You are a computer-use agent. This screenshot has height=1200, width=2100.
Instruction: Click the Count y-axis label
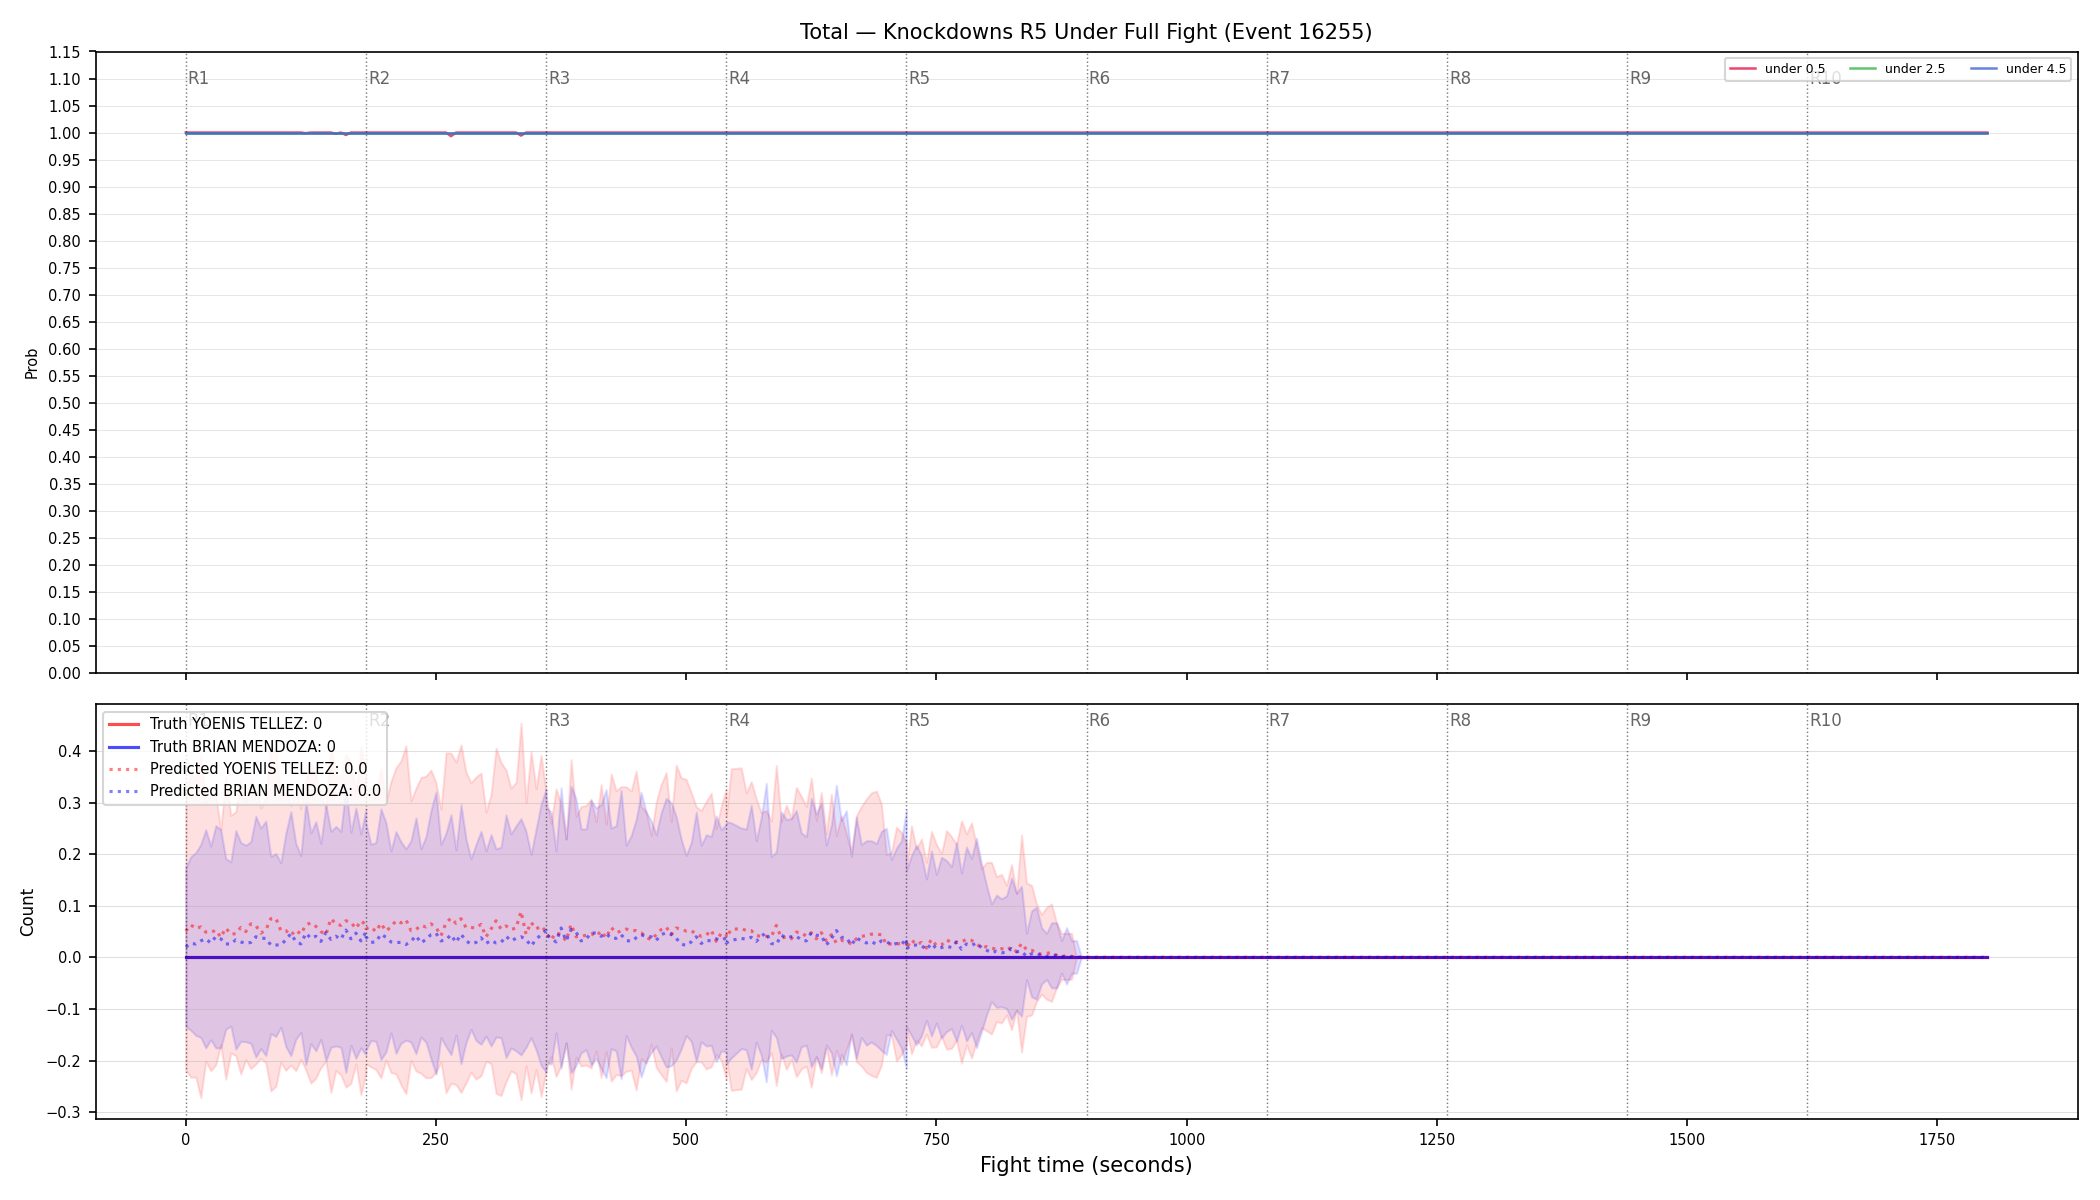point(27,912)
